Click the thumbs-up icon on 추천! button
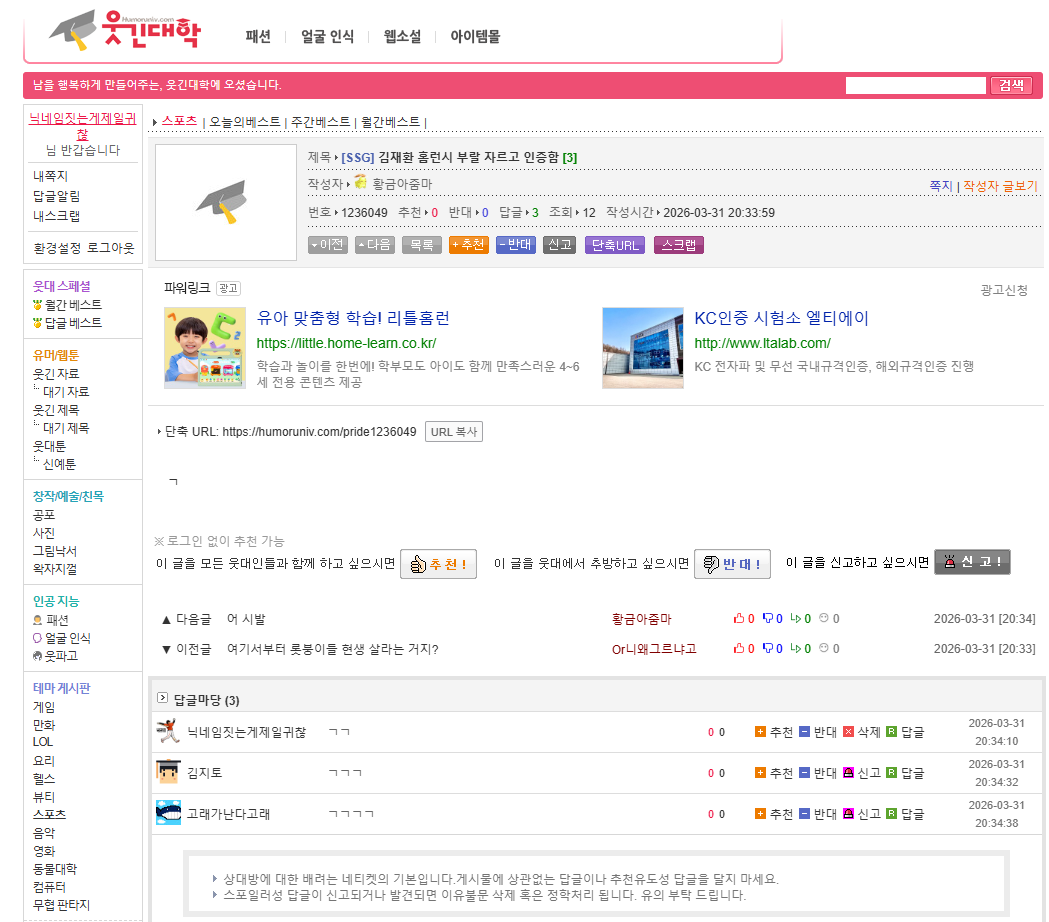This screenshot has height=922, width=1049. point(418,564)
